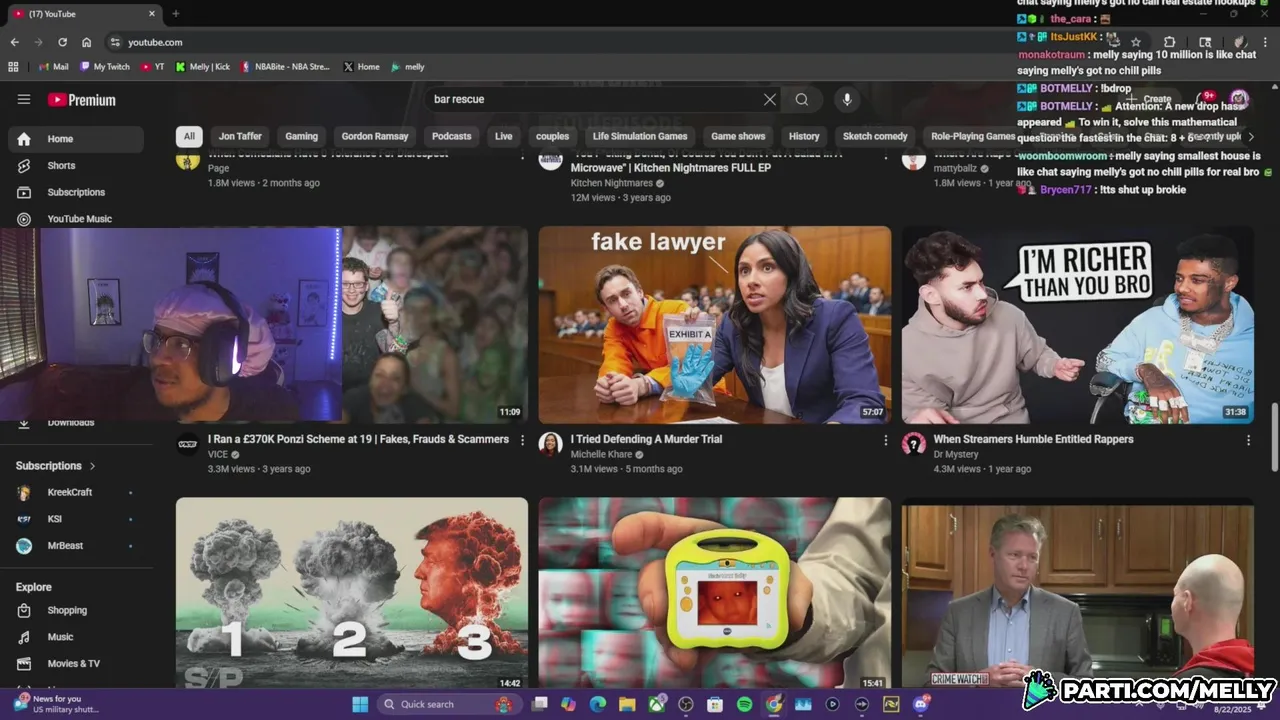Open Microsoft Edge from the taskbar
This screenshot has height=720, width=1280.
(598, 704)
